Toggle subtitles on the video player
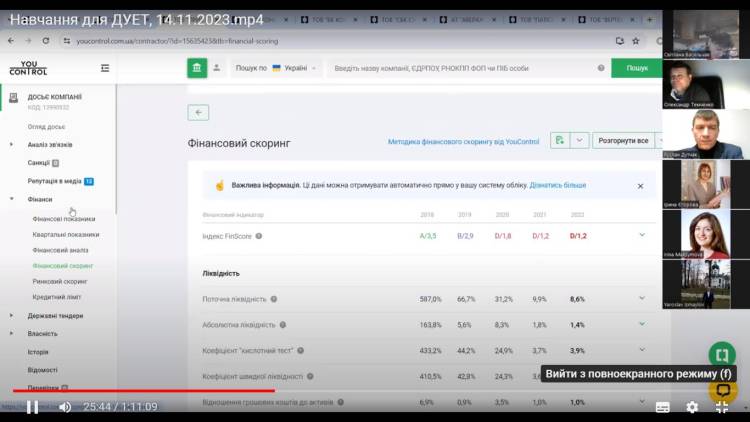 [x=662, y=407]
